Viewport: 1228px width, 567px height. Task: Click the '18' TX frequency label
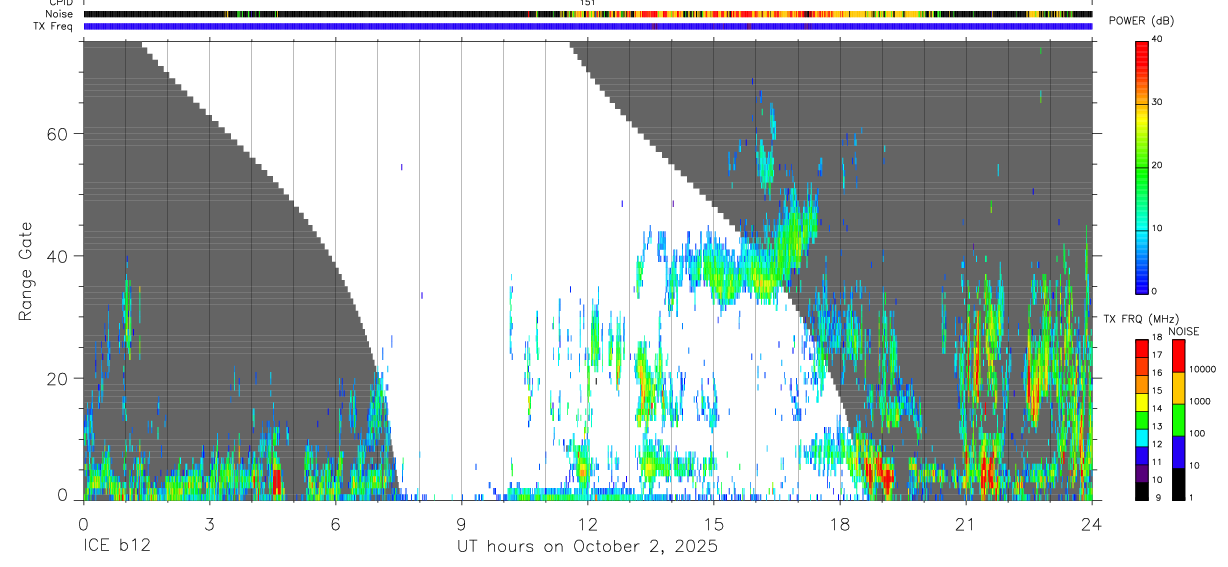(1157, 337)
